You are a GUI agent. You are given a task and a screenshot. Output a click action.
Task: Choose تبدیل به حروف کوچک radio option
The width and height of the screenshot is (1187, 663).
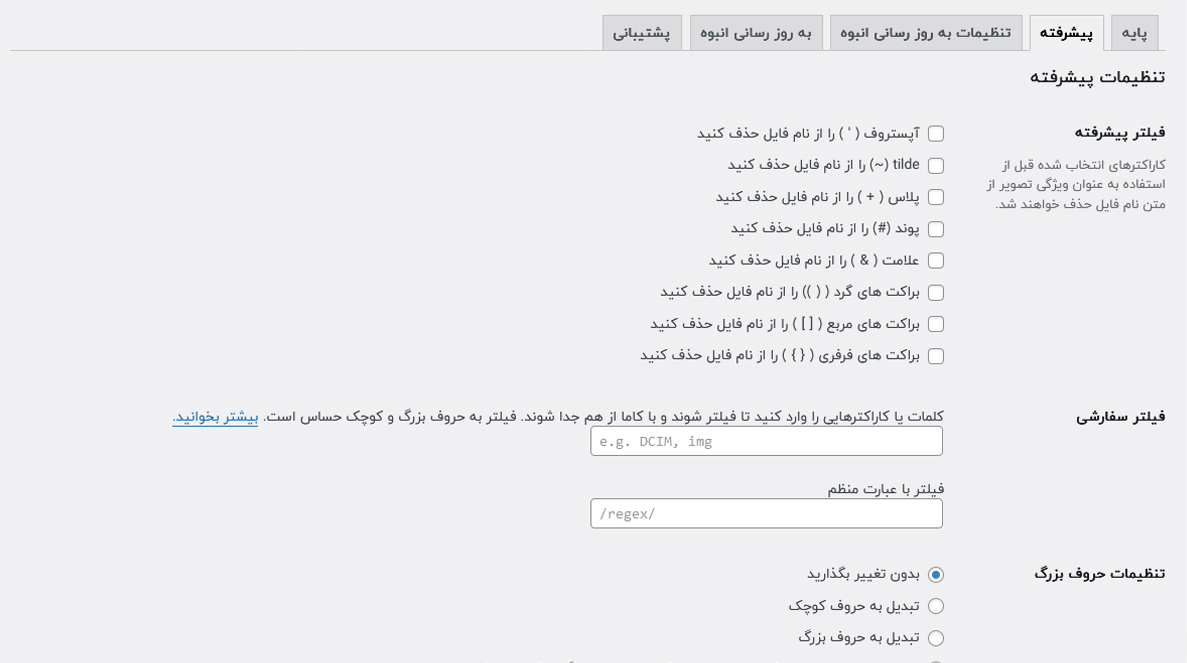(936, 607)
